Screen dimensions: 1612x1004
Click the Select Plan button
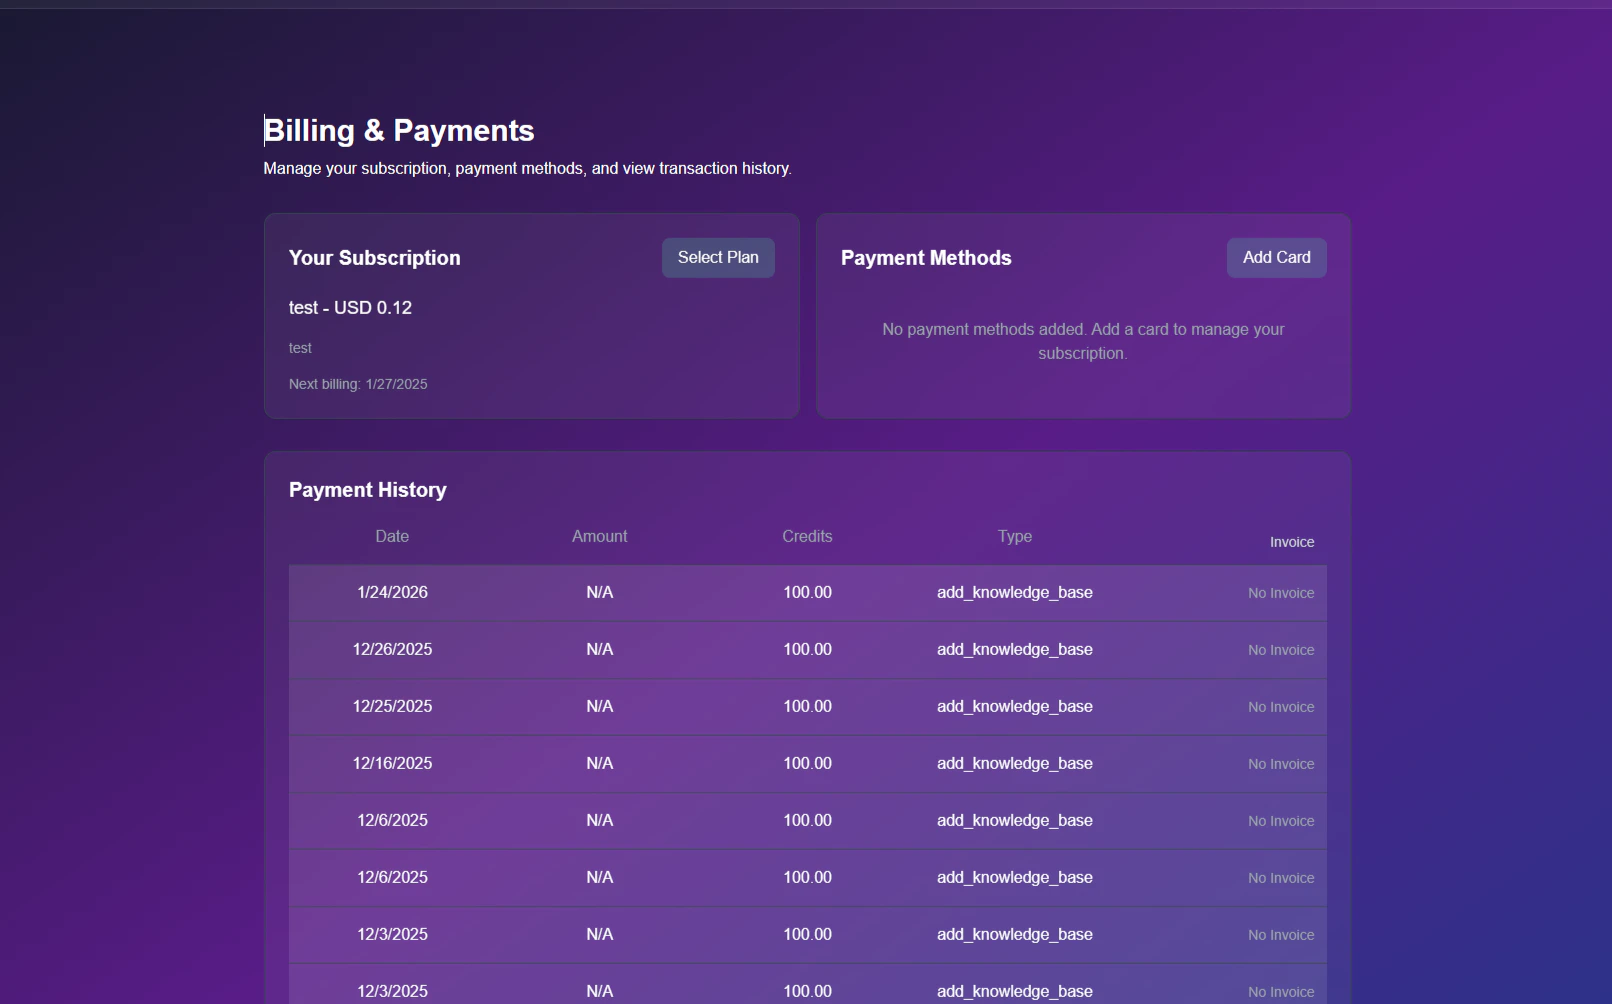(717, 257)
